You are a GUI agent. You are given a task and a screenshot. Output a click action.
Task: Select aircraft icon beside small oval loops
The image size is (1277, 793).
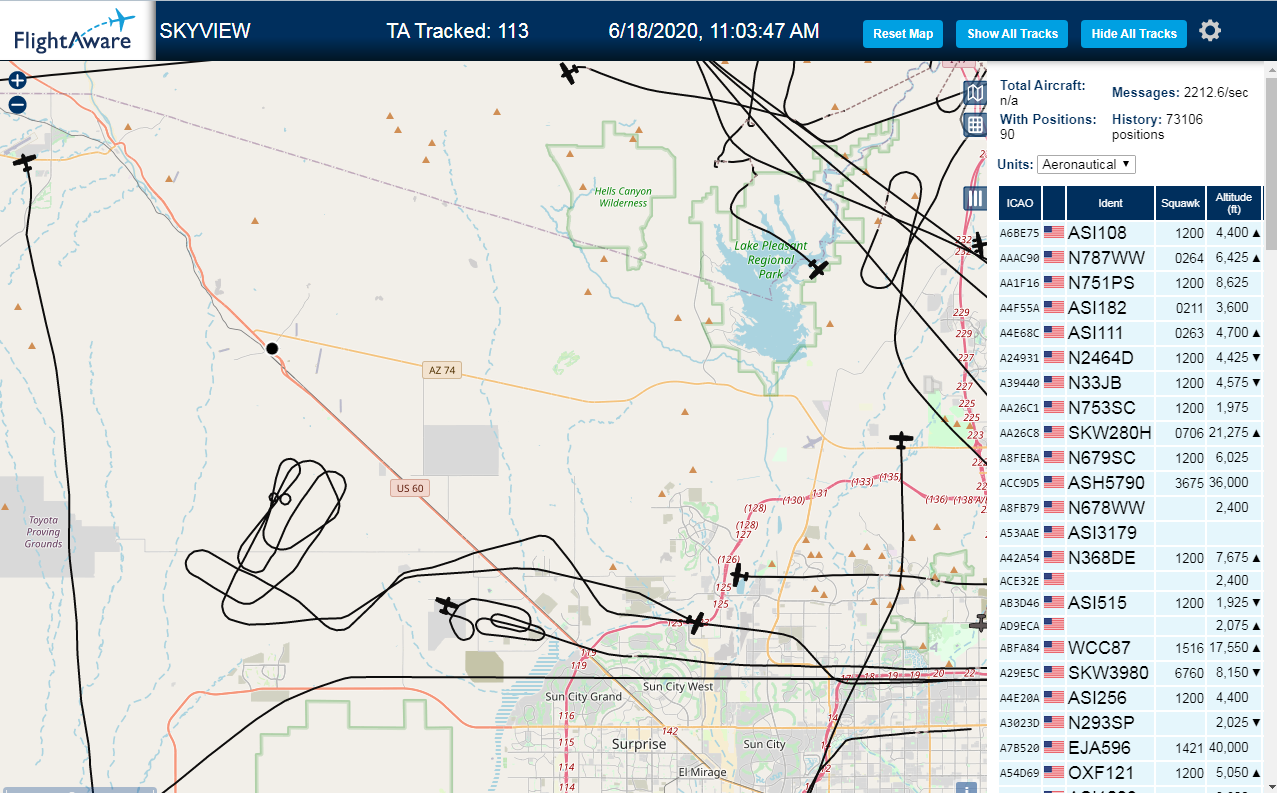tap(447, 606)
